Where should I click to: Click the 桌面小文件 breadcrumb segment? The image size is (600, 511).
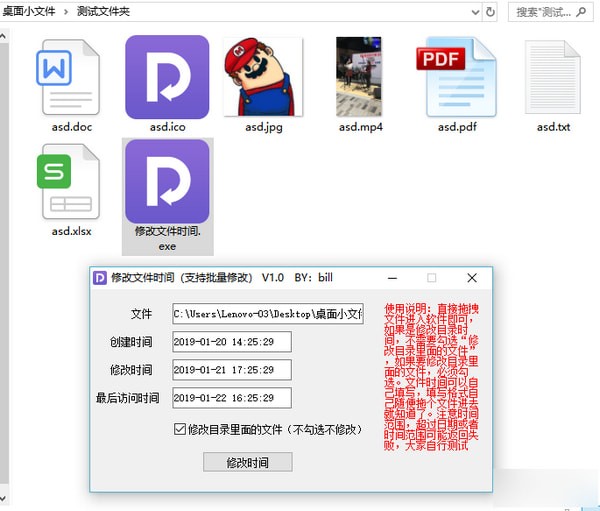tap(28, 12)
